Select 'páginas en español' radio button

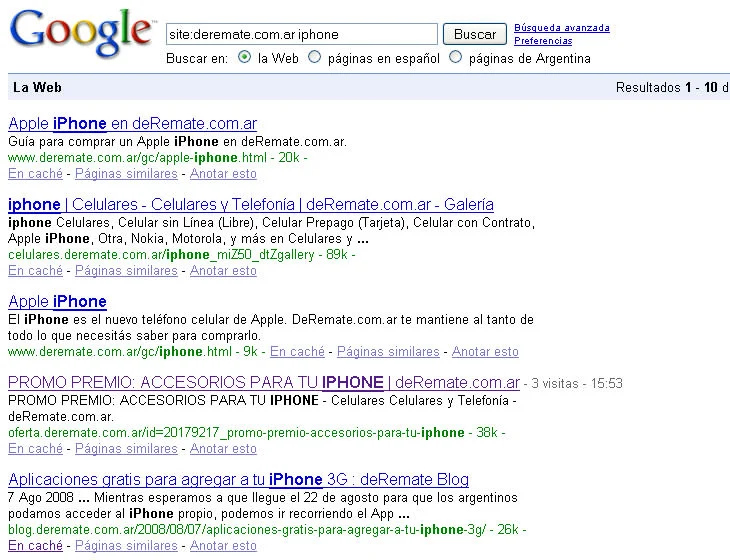point(315,57)
